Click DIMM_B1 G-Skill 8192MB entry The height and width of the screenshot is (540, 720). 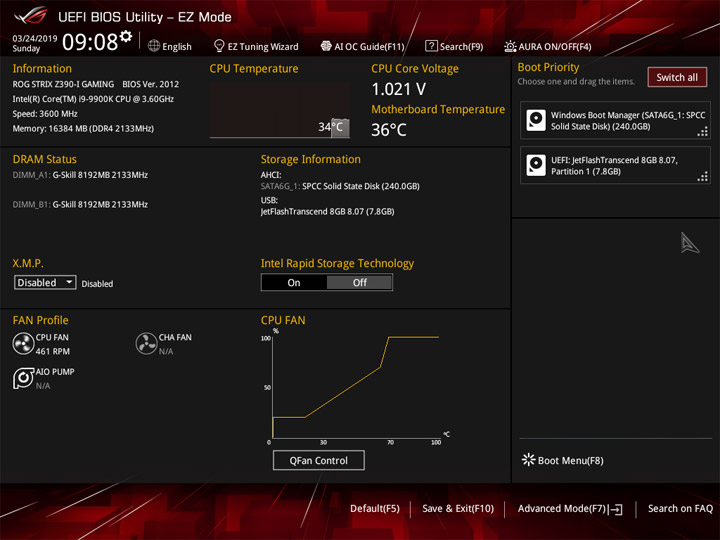pos(80,204)
